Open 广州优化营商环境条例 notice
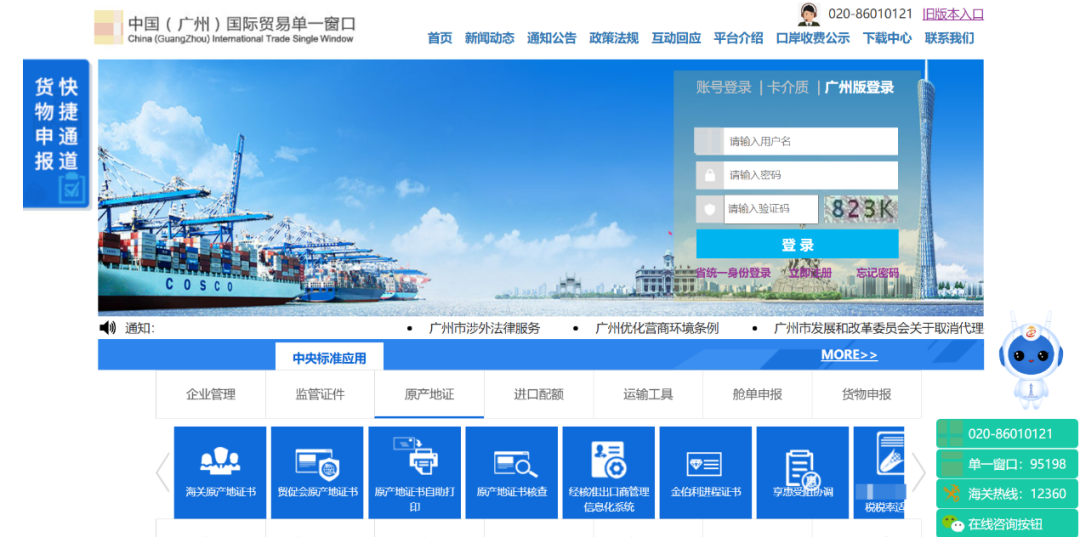The height and width of the screenshot is (537, 1080). (x=656, y=328)
